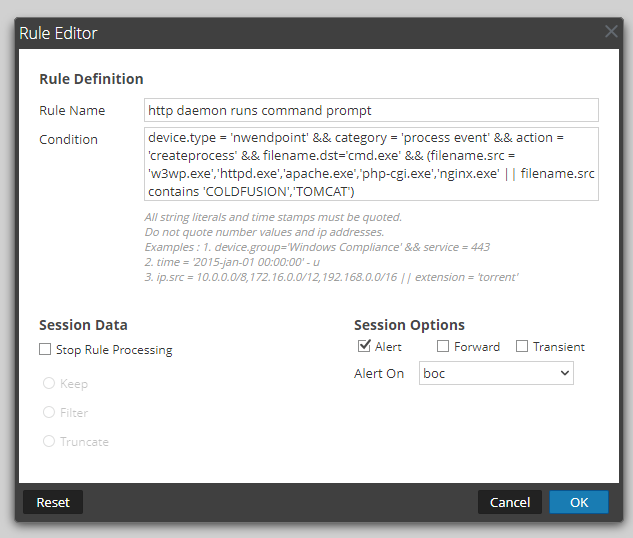Click the Rule Definition heading
The height and width of the screenshot is (538, 633).
[91, 79]
